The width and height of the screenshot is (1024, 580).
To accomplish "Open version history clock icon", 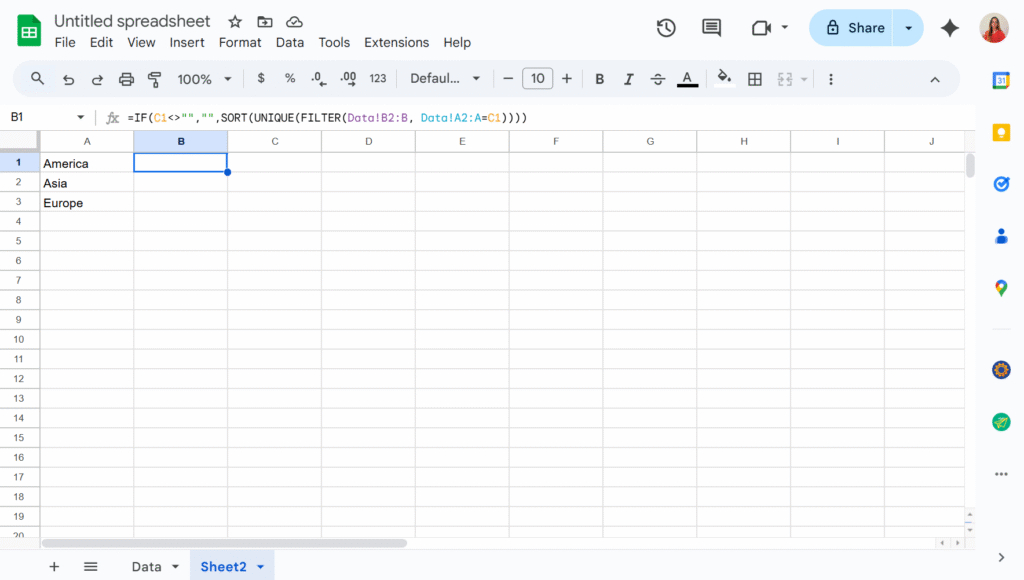I will 666,28.
